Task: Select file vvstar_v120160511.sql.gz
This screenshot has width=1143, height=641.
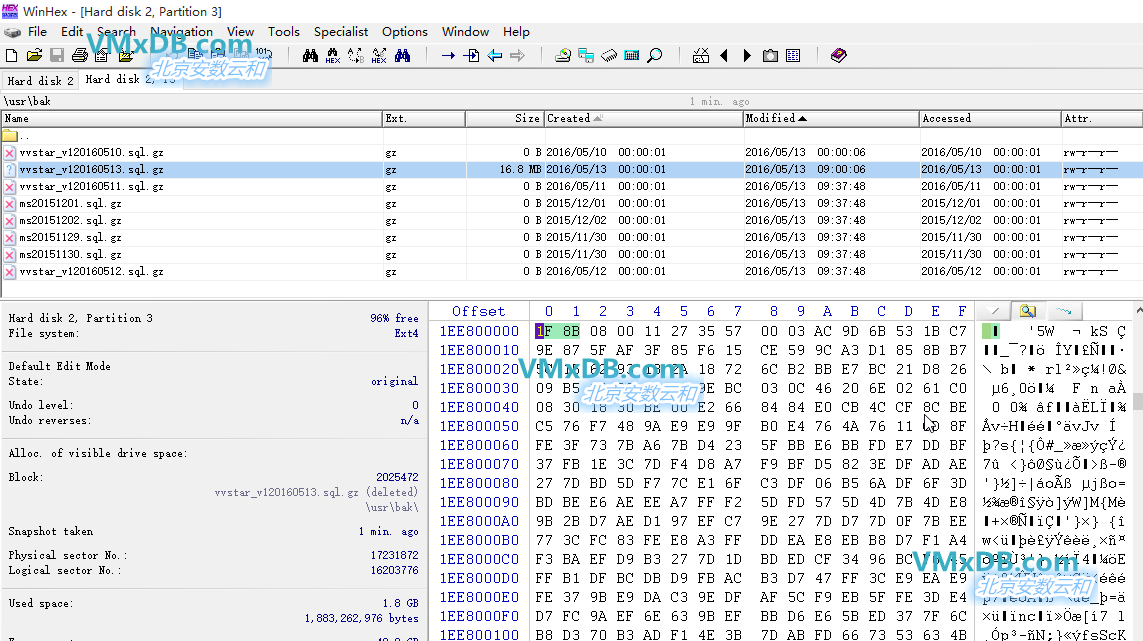Action: [x=91, y=187]
